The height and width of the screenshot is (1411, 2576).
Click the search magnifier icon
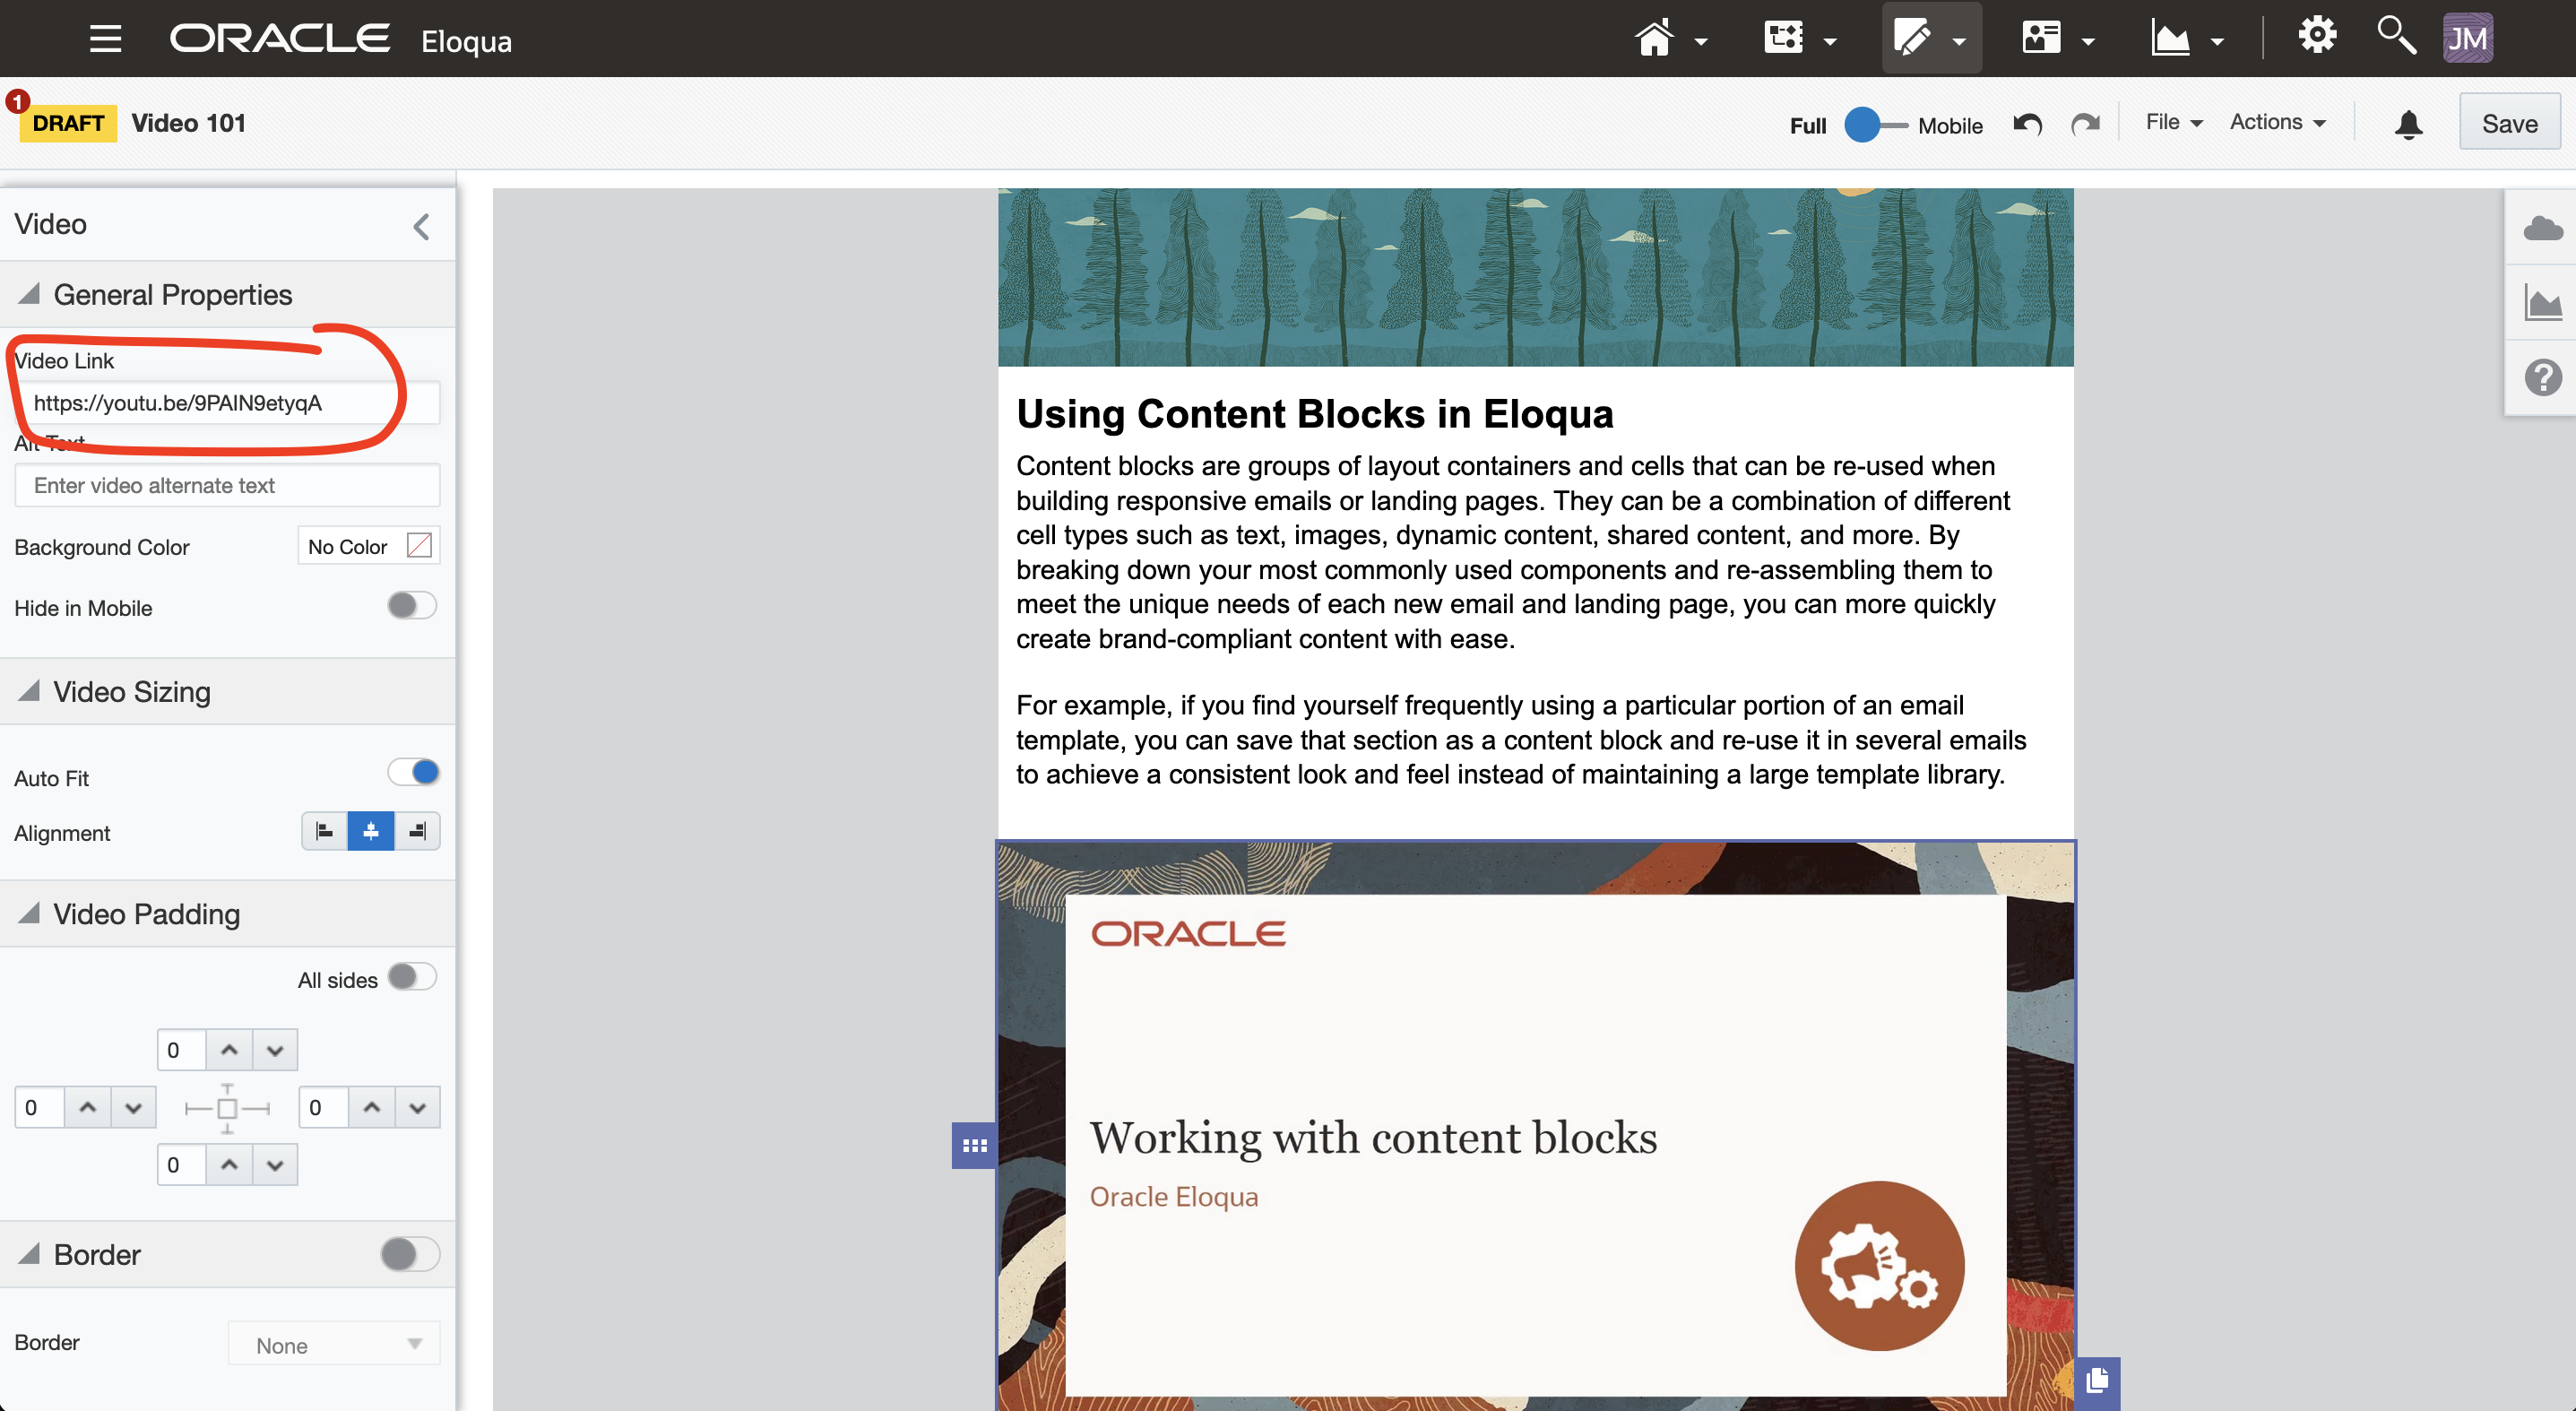[x=2396, y=37]
